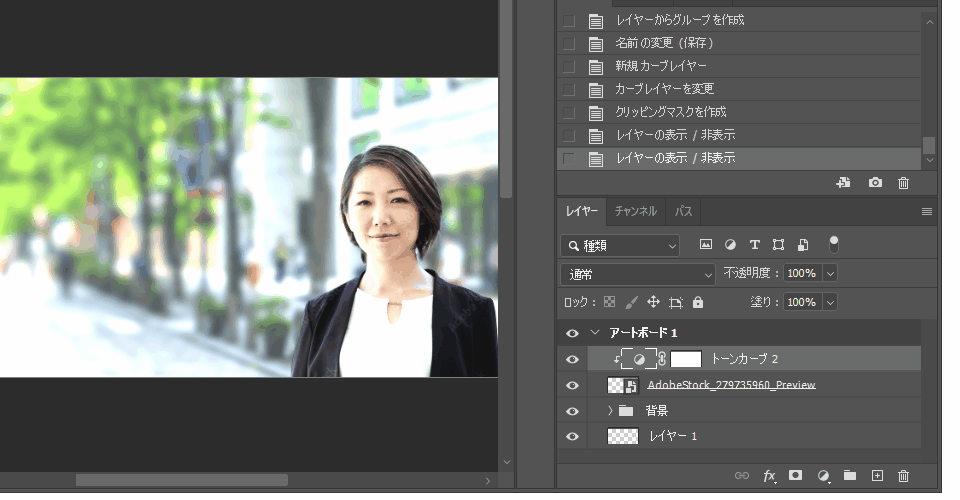Screen dimensions: 960x500
Task: Toggle checkbox beside クリッピングマスクを作成
Action: pyautogui.click(x=569, y=113)
